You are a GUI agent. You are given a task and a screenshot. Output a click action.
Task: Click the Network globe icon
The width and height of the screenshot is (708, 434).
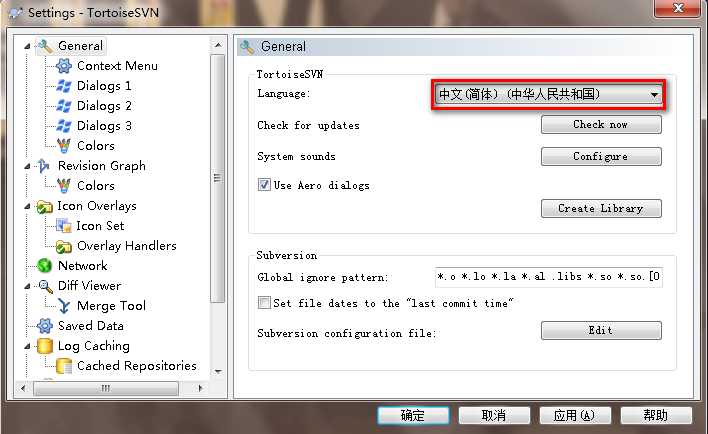tap(44, 266)
